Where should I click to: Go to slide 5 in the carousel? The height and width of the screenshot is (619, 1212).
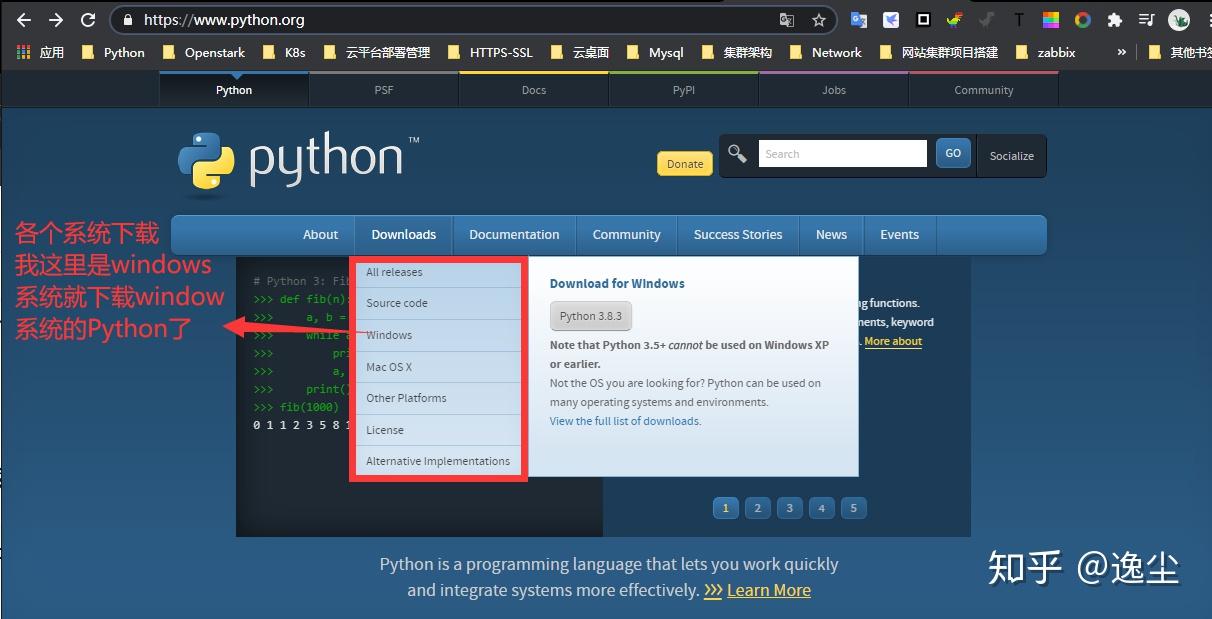click(x=853, y=508)
